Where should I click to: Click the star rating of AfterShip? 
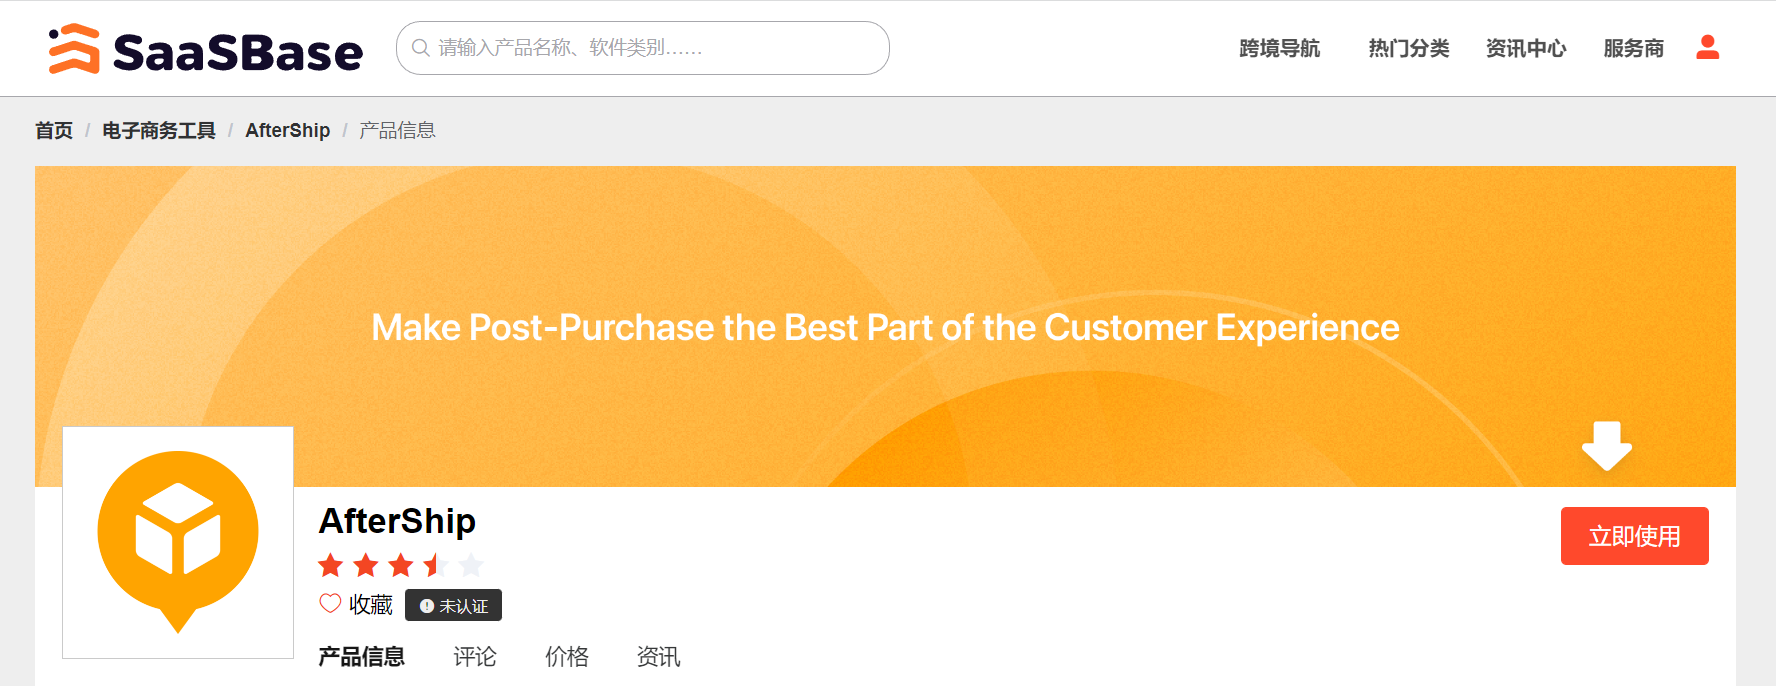click(401, 565)
